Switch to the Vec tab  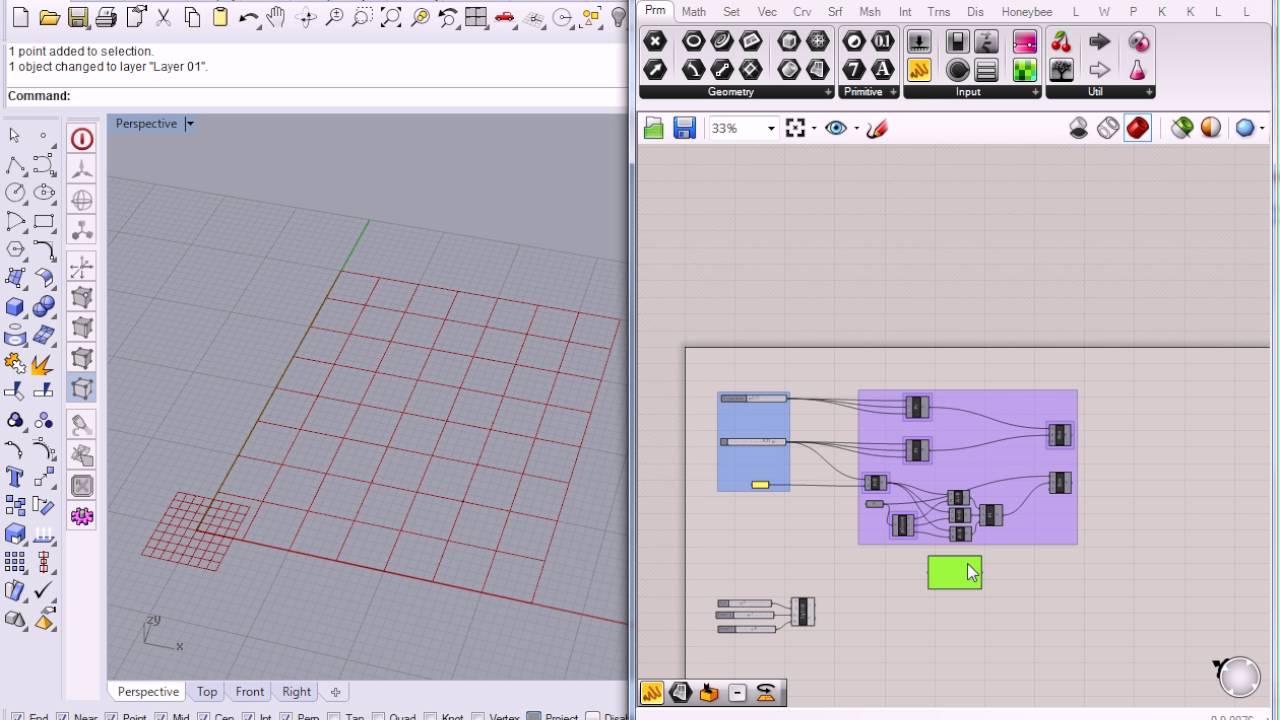(767, 12)
